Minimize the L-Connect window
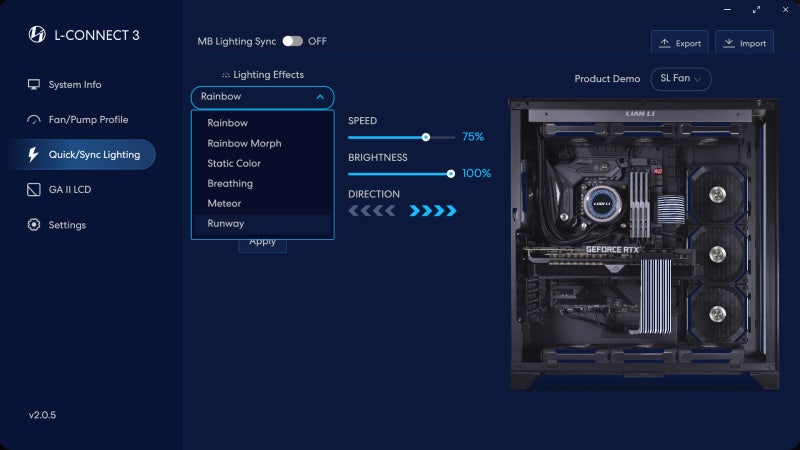Image resolution: width=800 pixels, height=450 pixels. point(727,10)
